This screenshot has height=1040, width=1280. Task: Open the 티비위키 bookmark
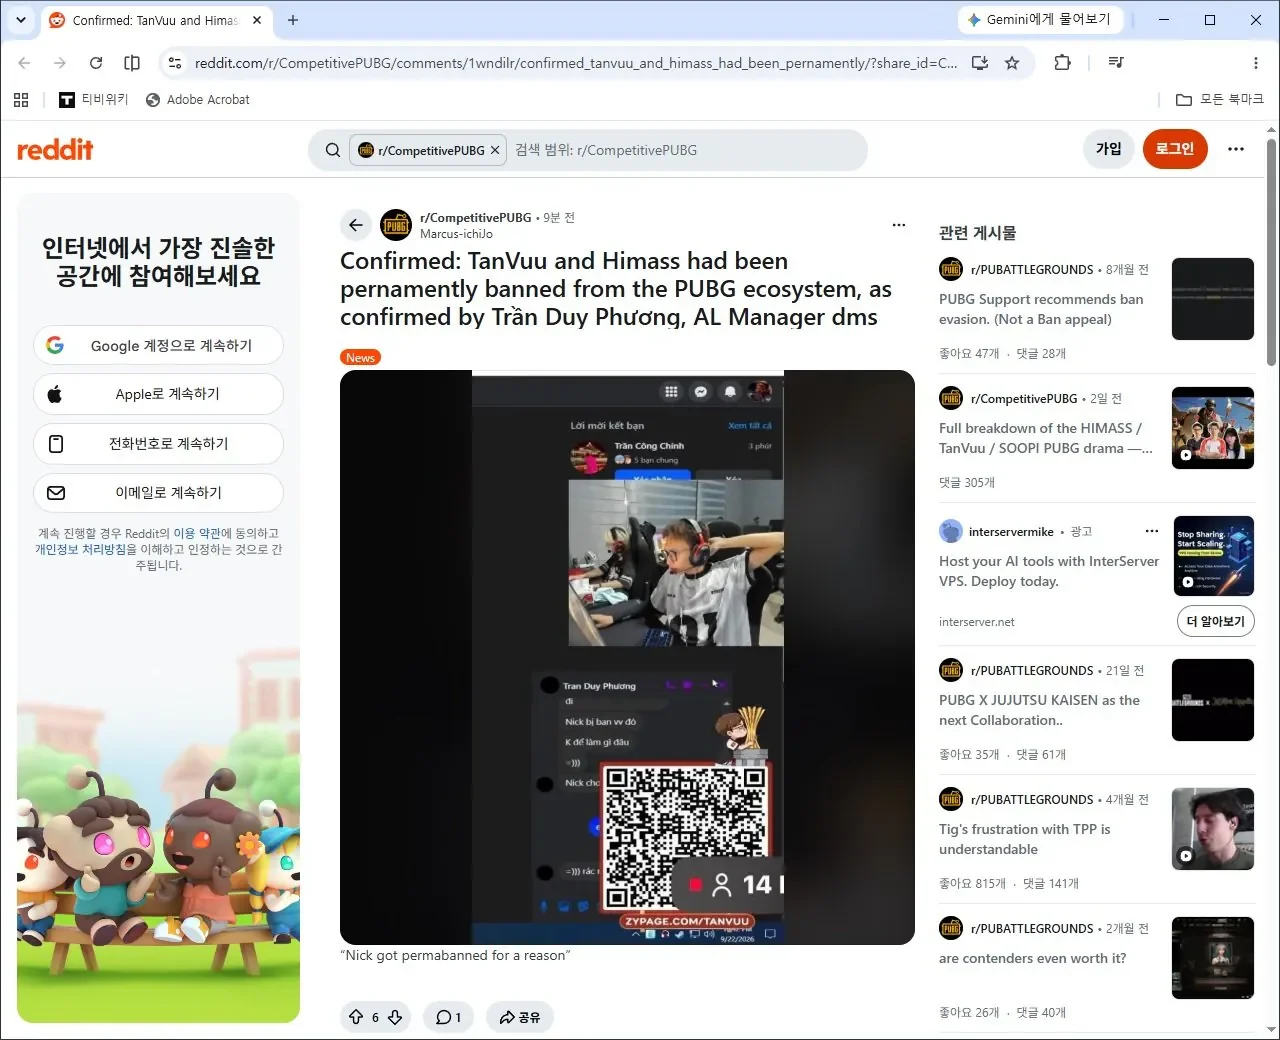click(94, 100)
